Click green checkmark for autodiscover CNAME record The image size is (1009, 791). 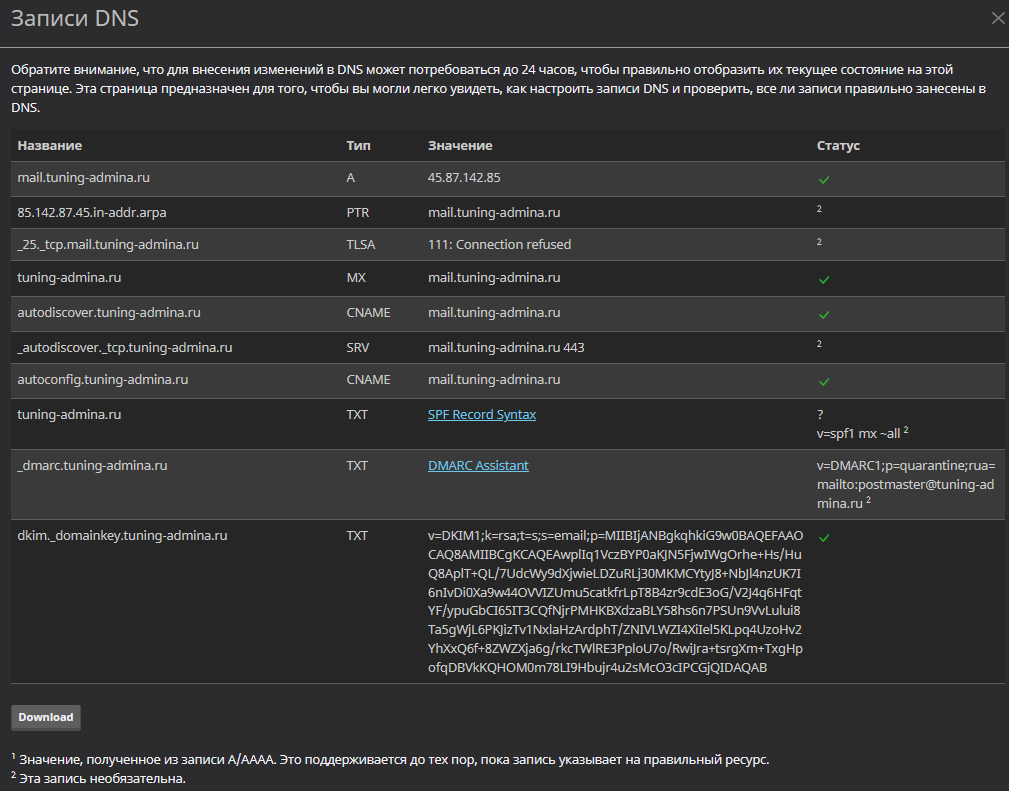tap(824, 315)
